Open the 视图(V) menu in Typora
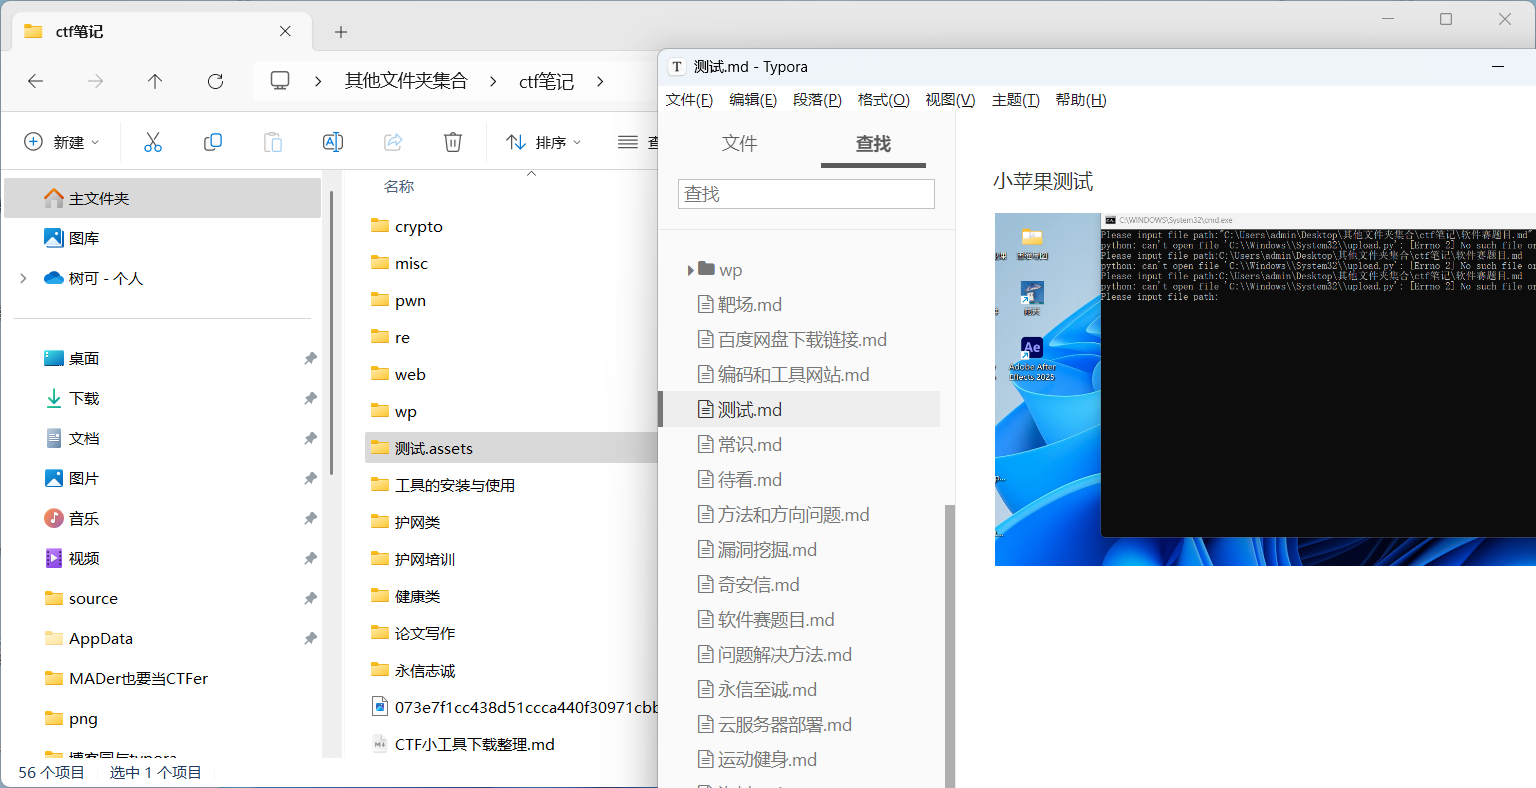The image size is (1536, 788). click(950, 100)
